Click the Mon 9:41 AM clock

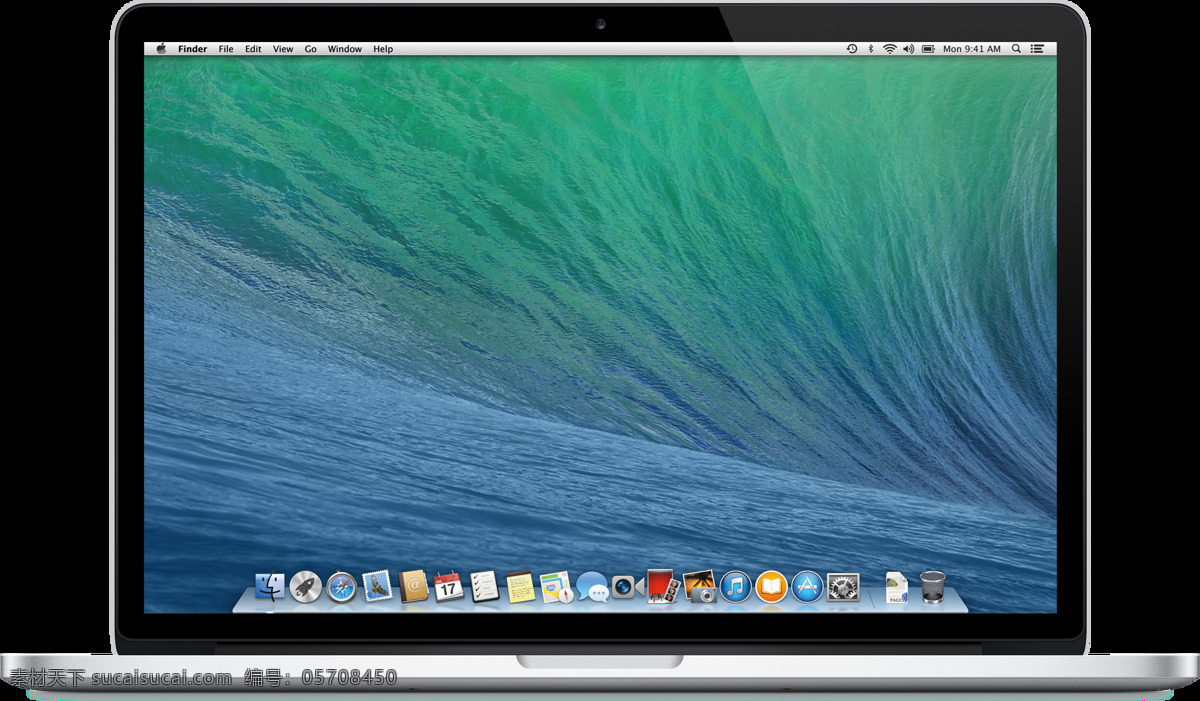point(972,49)
